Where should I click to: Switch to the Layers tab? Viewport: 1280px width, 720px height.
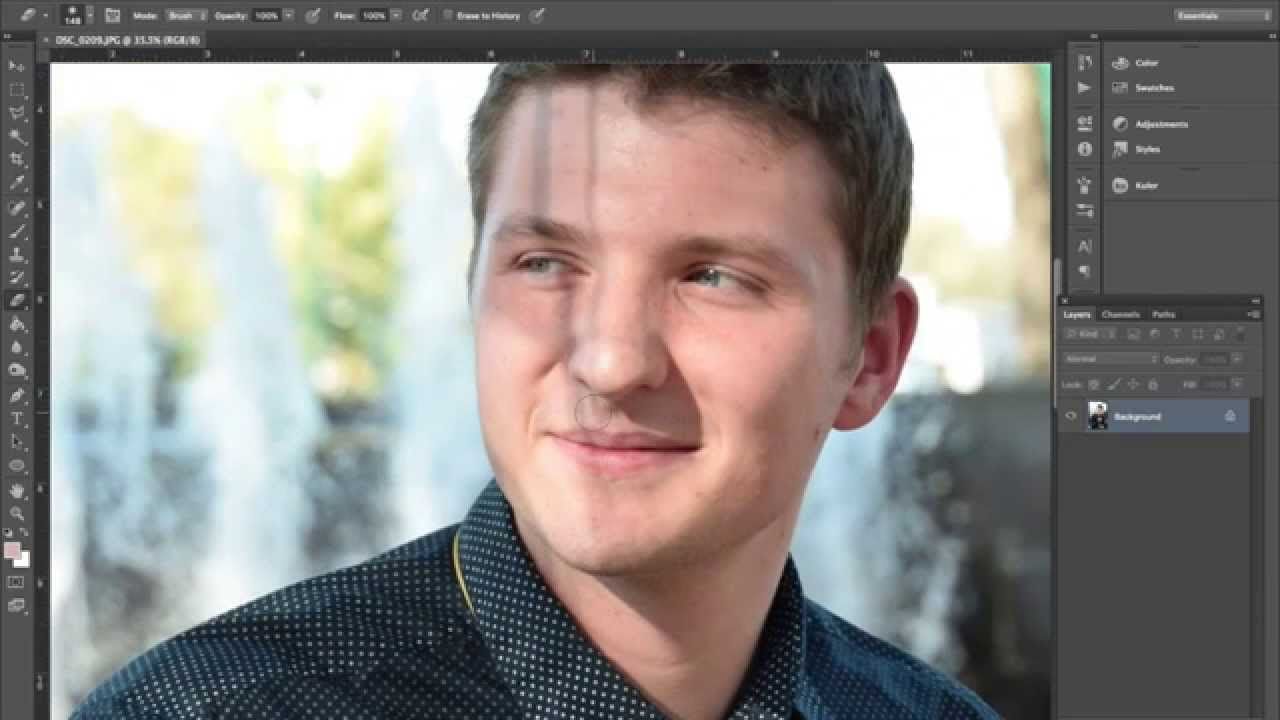pyautogui.click(x=1077, y=314)
